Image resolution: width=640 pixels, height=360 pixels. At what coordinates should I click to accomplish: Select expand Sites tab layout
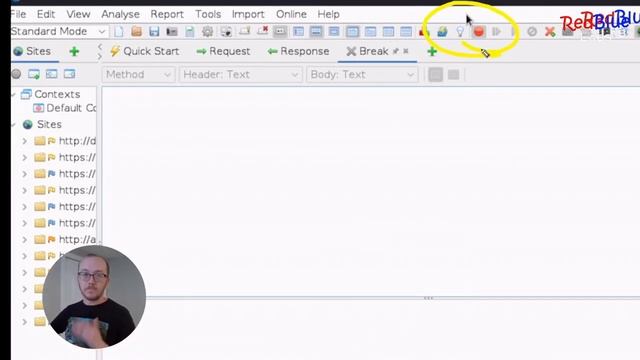coord(298,31)
